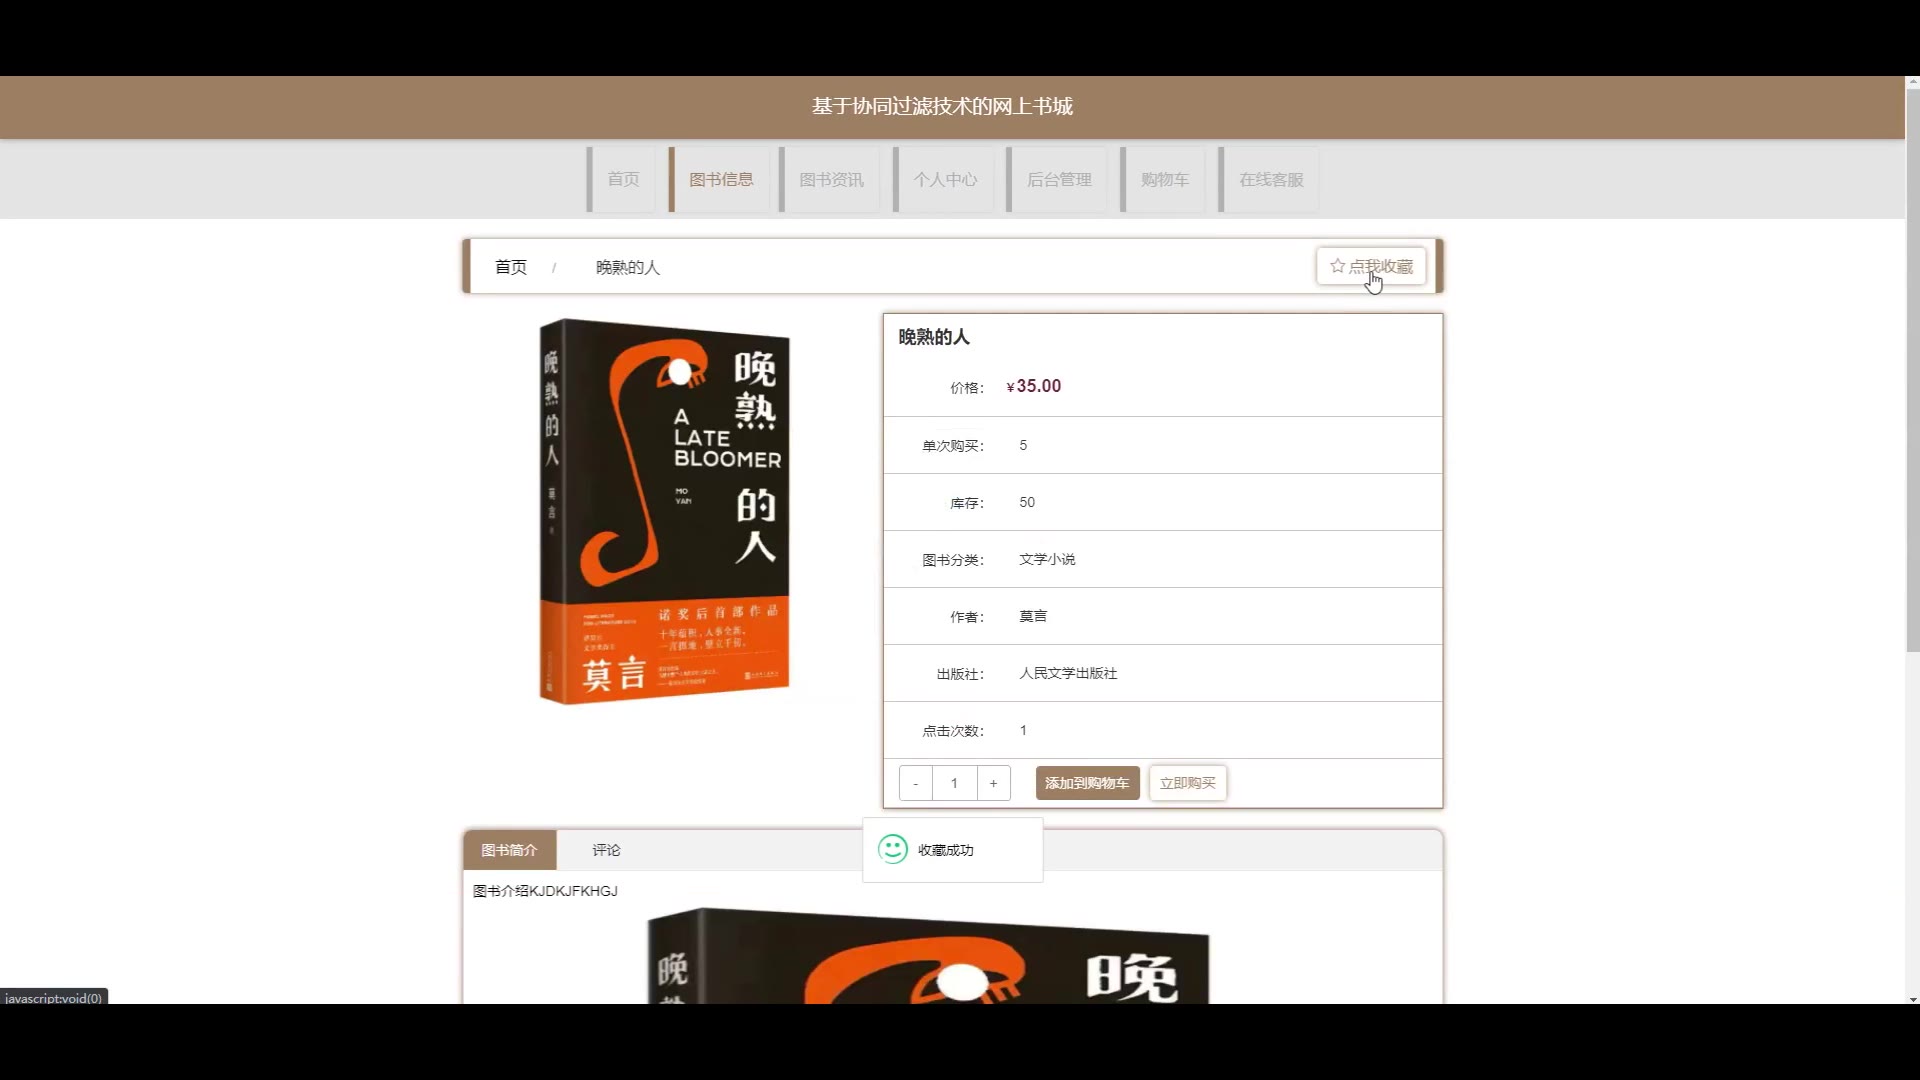Click the book image in the introduction section

click(x=928, y=956)
